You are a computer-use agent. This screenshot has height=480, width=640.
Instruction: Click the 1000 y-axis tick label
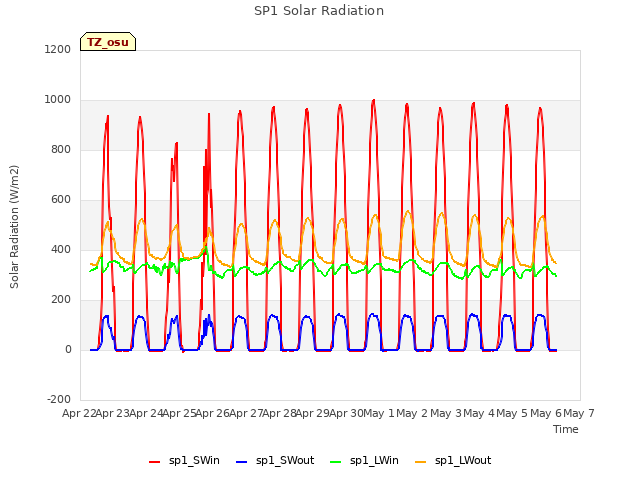pos(58,100)
